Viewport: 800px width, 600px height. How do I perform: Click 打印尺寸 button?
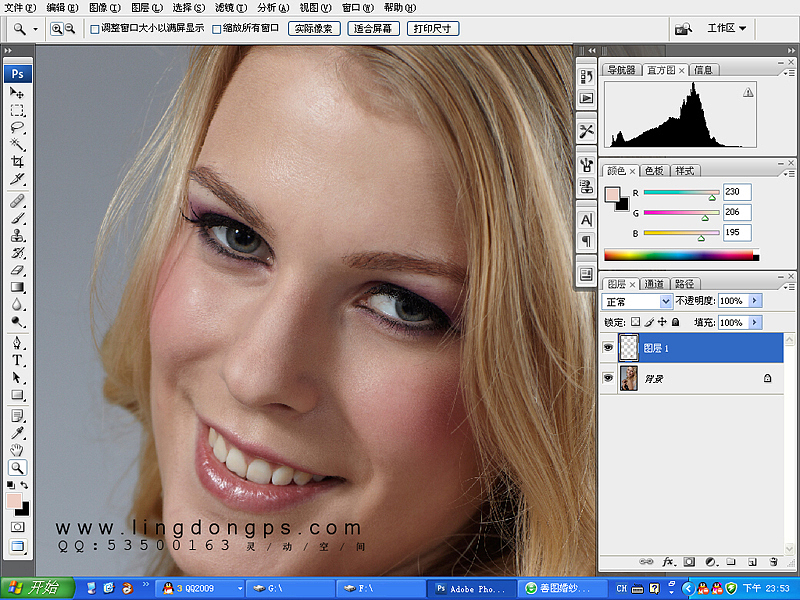coord(433,29)
